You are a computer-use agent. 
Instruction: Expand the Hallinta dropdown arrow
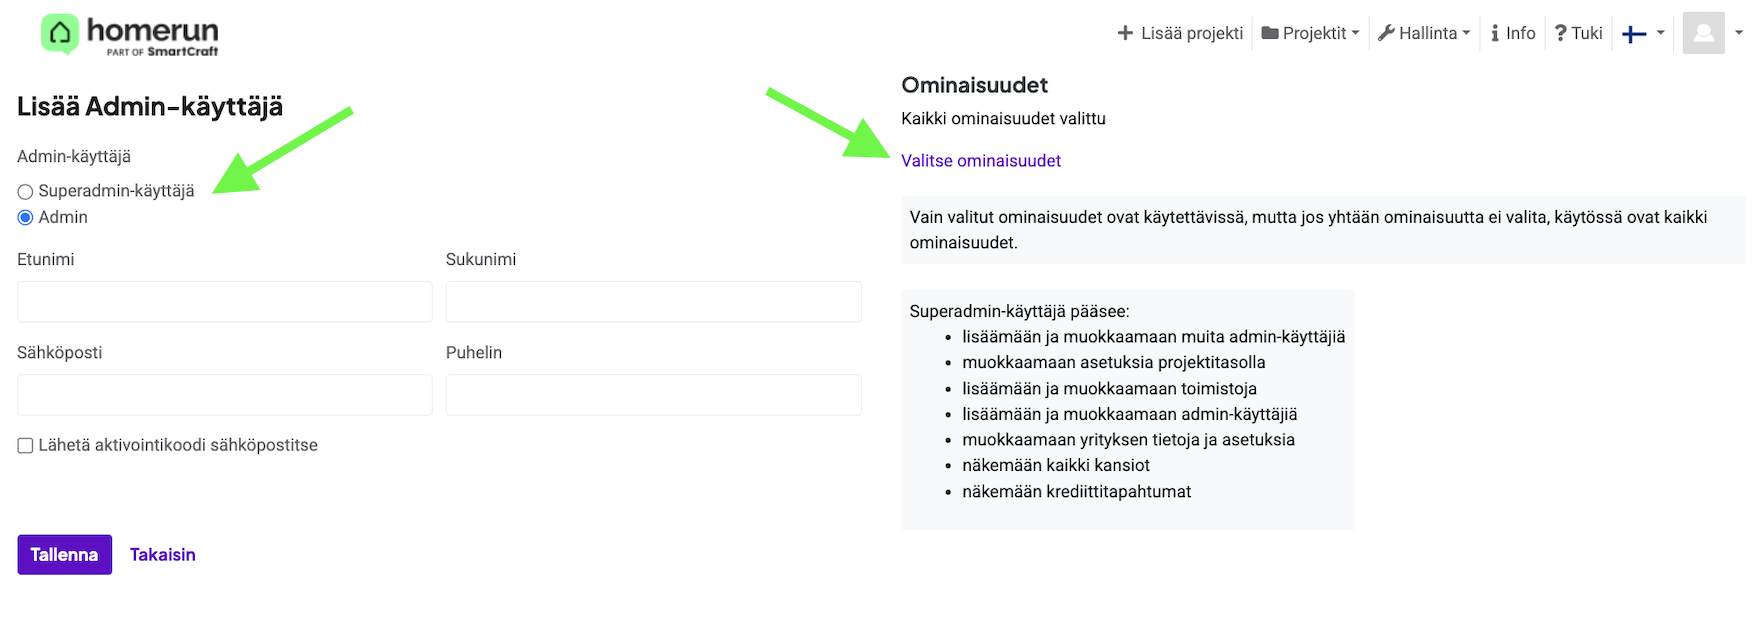point(1466,33)
